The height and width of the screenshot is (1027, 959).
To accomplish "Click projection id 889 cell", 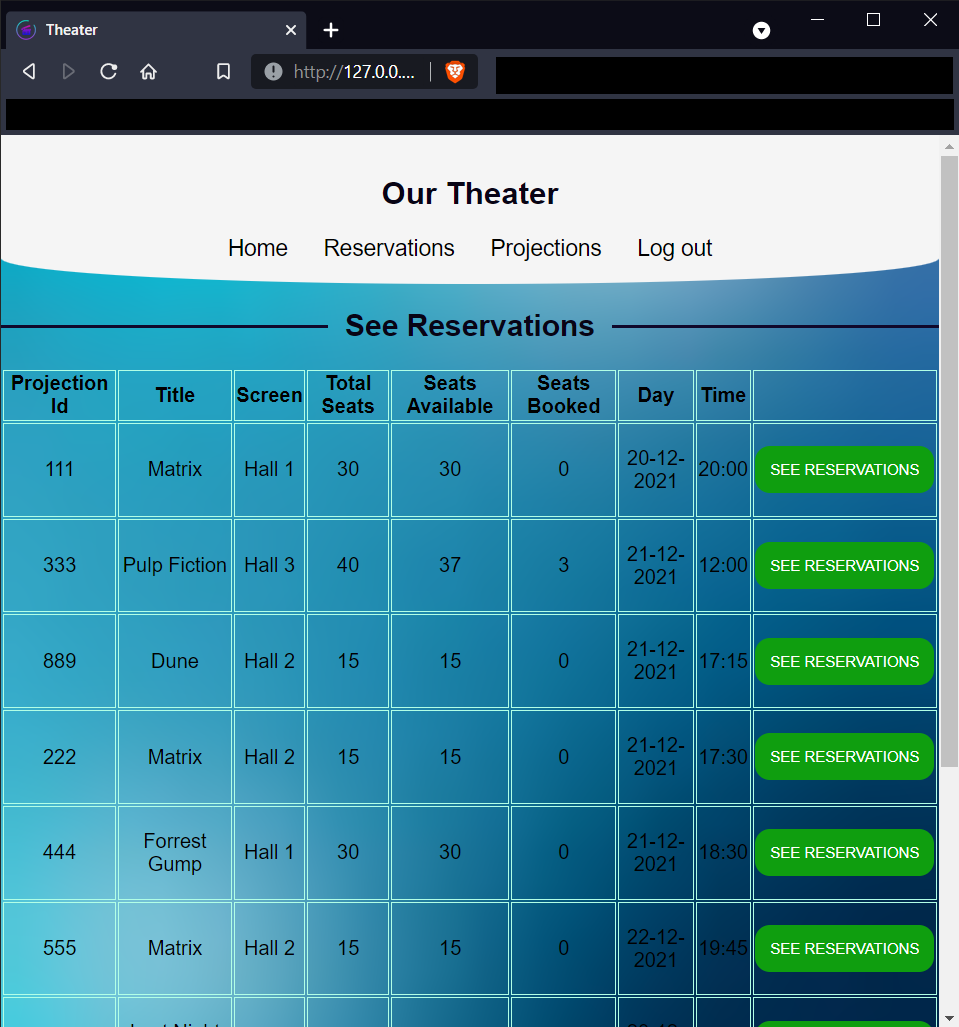I will pyautogui.click(x=60, y=661).
